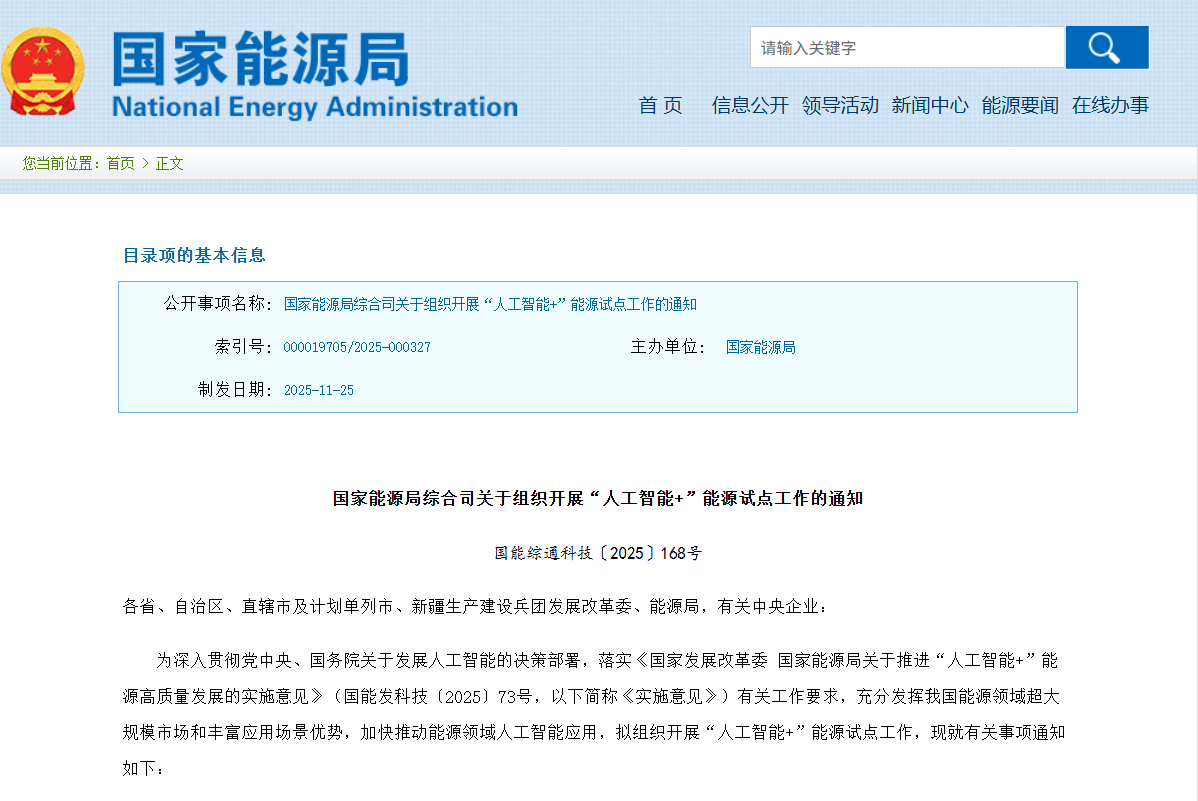Click 国家能源局 next to 主办单位
Screen dimensions: 1198x801
click(760, 347)
